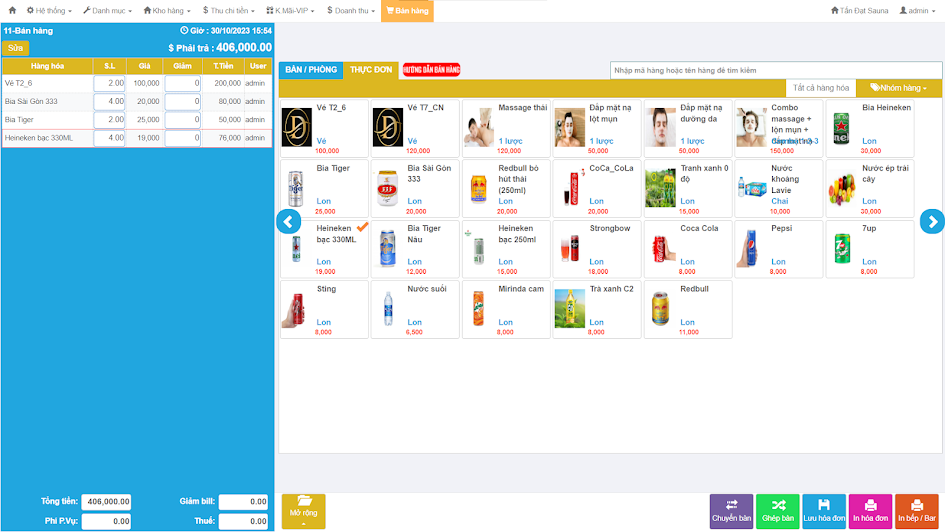
Task: Add Đắp mặt nạ dưỡng da item
Action: pos(688,128)
